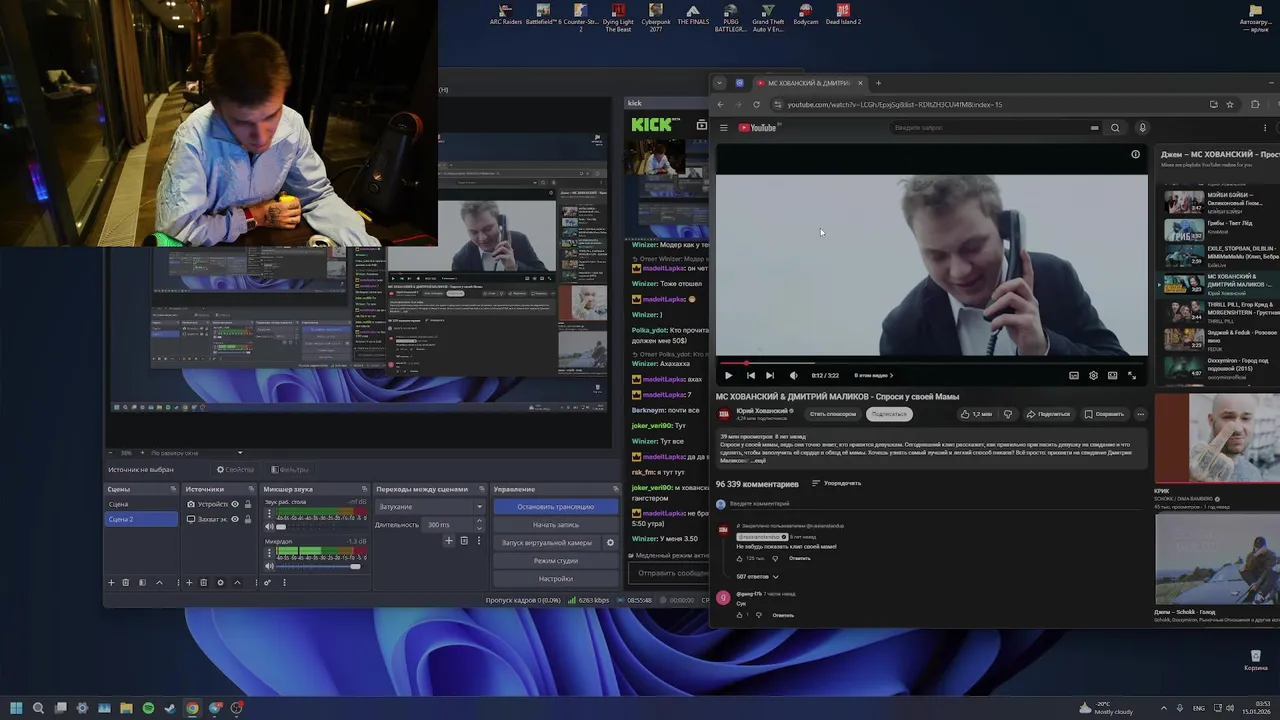Toggle visibility eye of Захват экрана source
The height and width of the screenshot is (720, 1280).
tap(235, 519)
